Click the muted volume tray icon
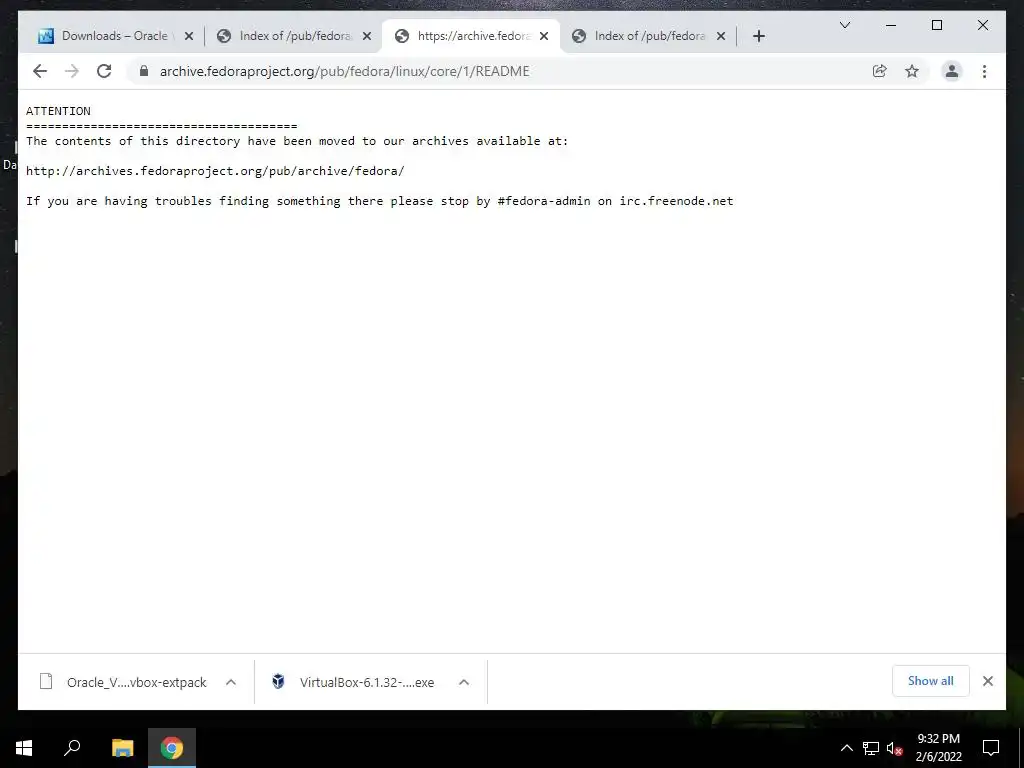Viewport: 1024px width, 768px height. [x=894, y=748]
